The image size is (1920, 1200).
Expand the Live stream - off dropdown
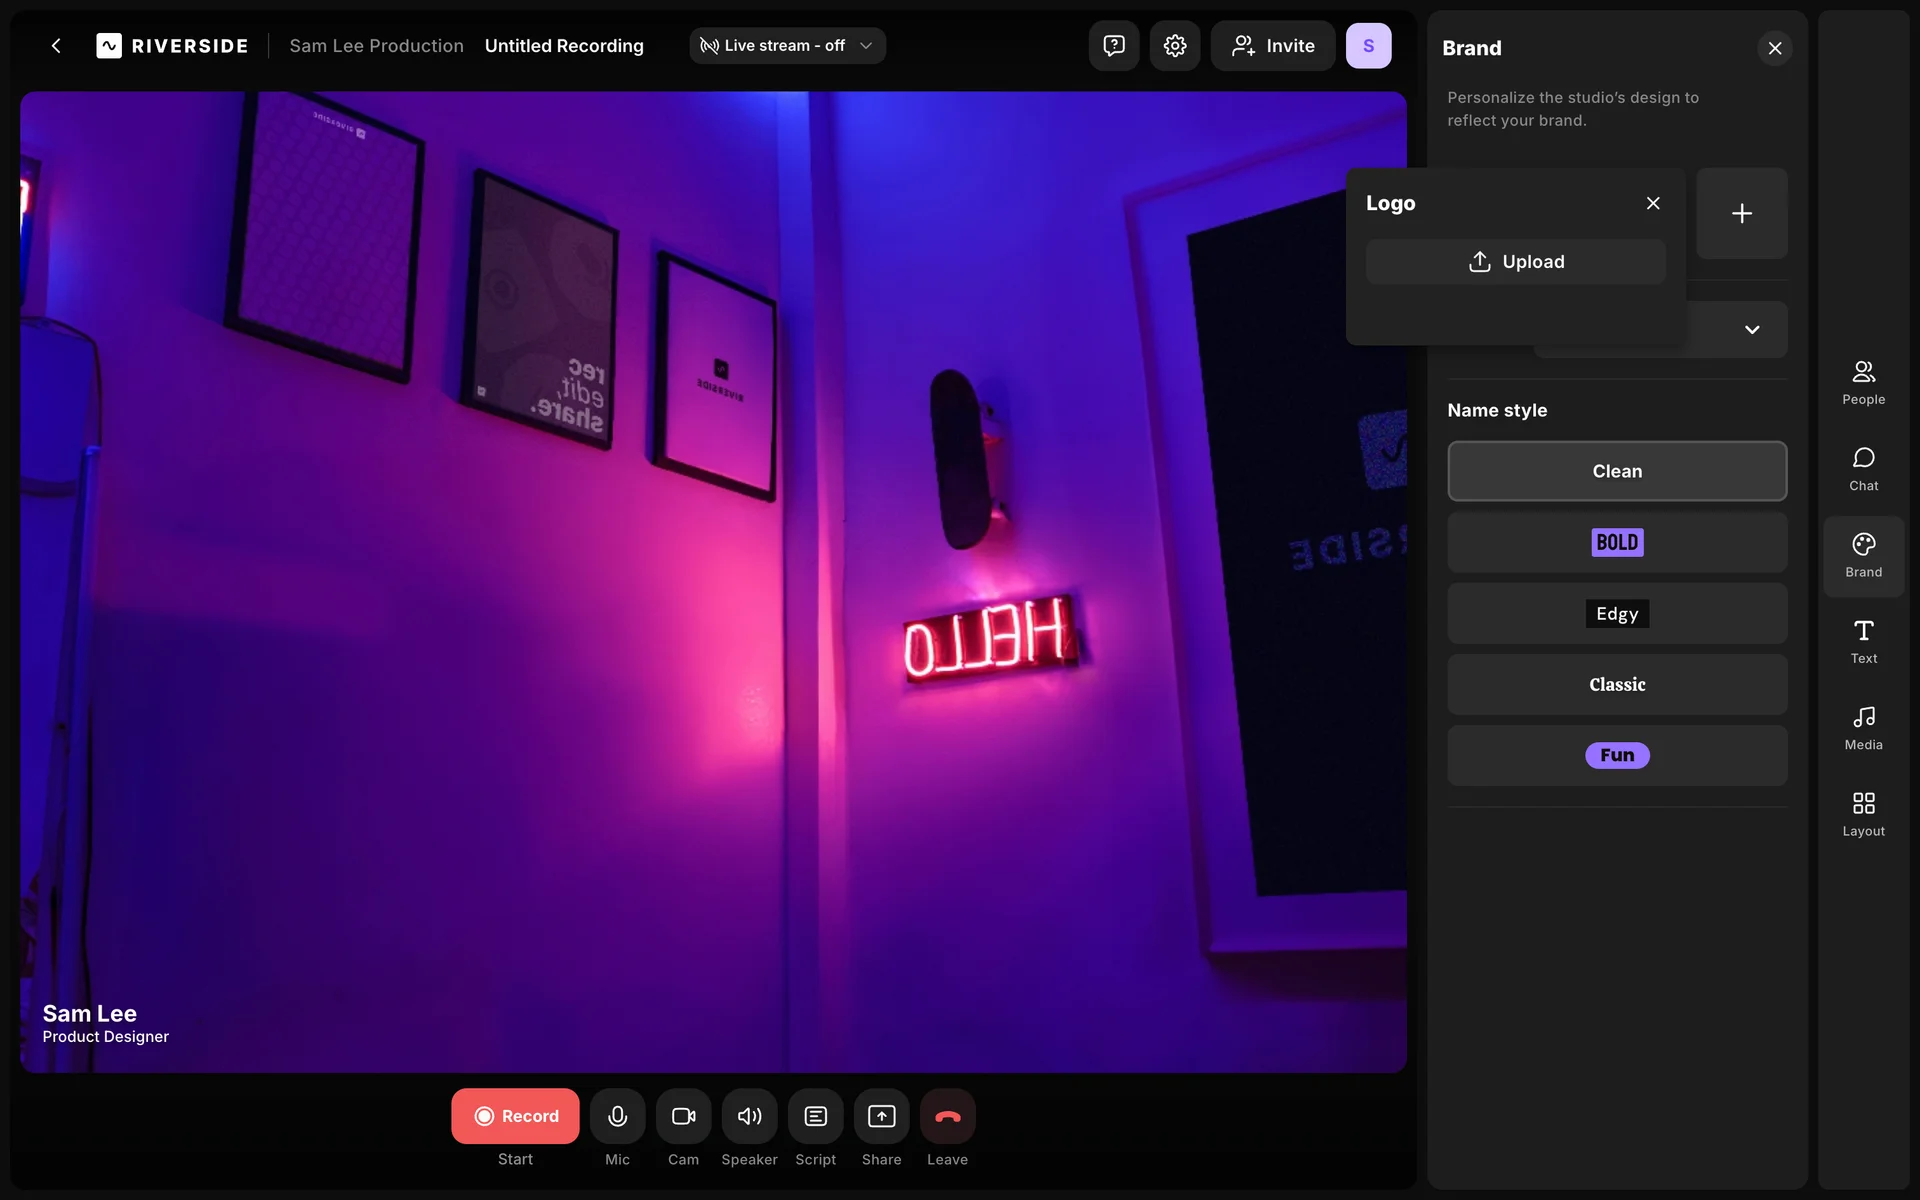point(787,46)
